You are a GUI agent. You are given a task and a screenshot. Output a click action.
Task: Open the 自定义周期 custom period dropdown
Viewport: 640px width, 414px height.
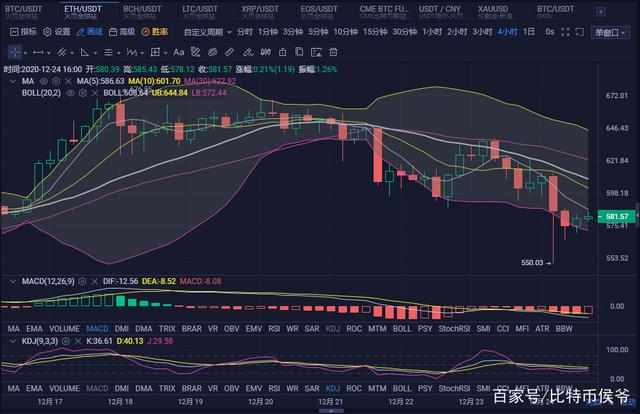pos(208,32)
